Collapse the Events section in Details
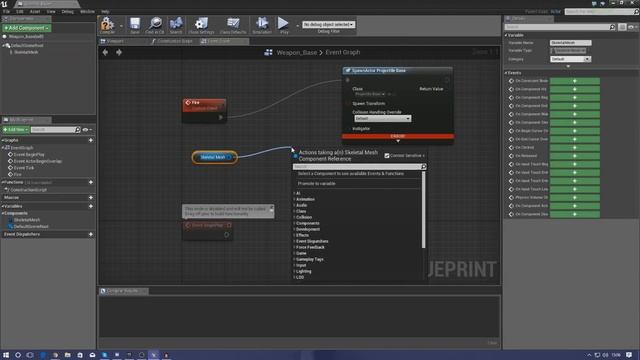Viewport: 640px width, 360px height. click(506, 73)
